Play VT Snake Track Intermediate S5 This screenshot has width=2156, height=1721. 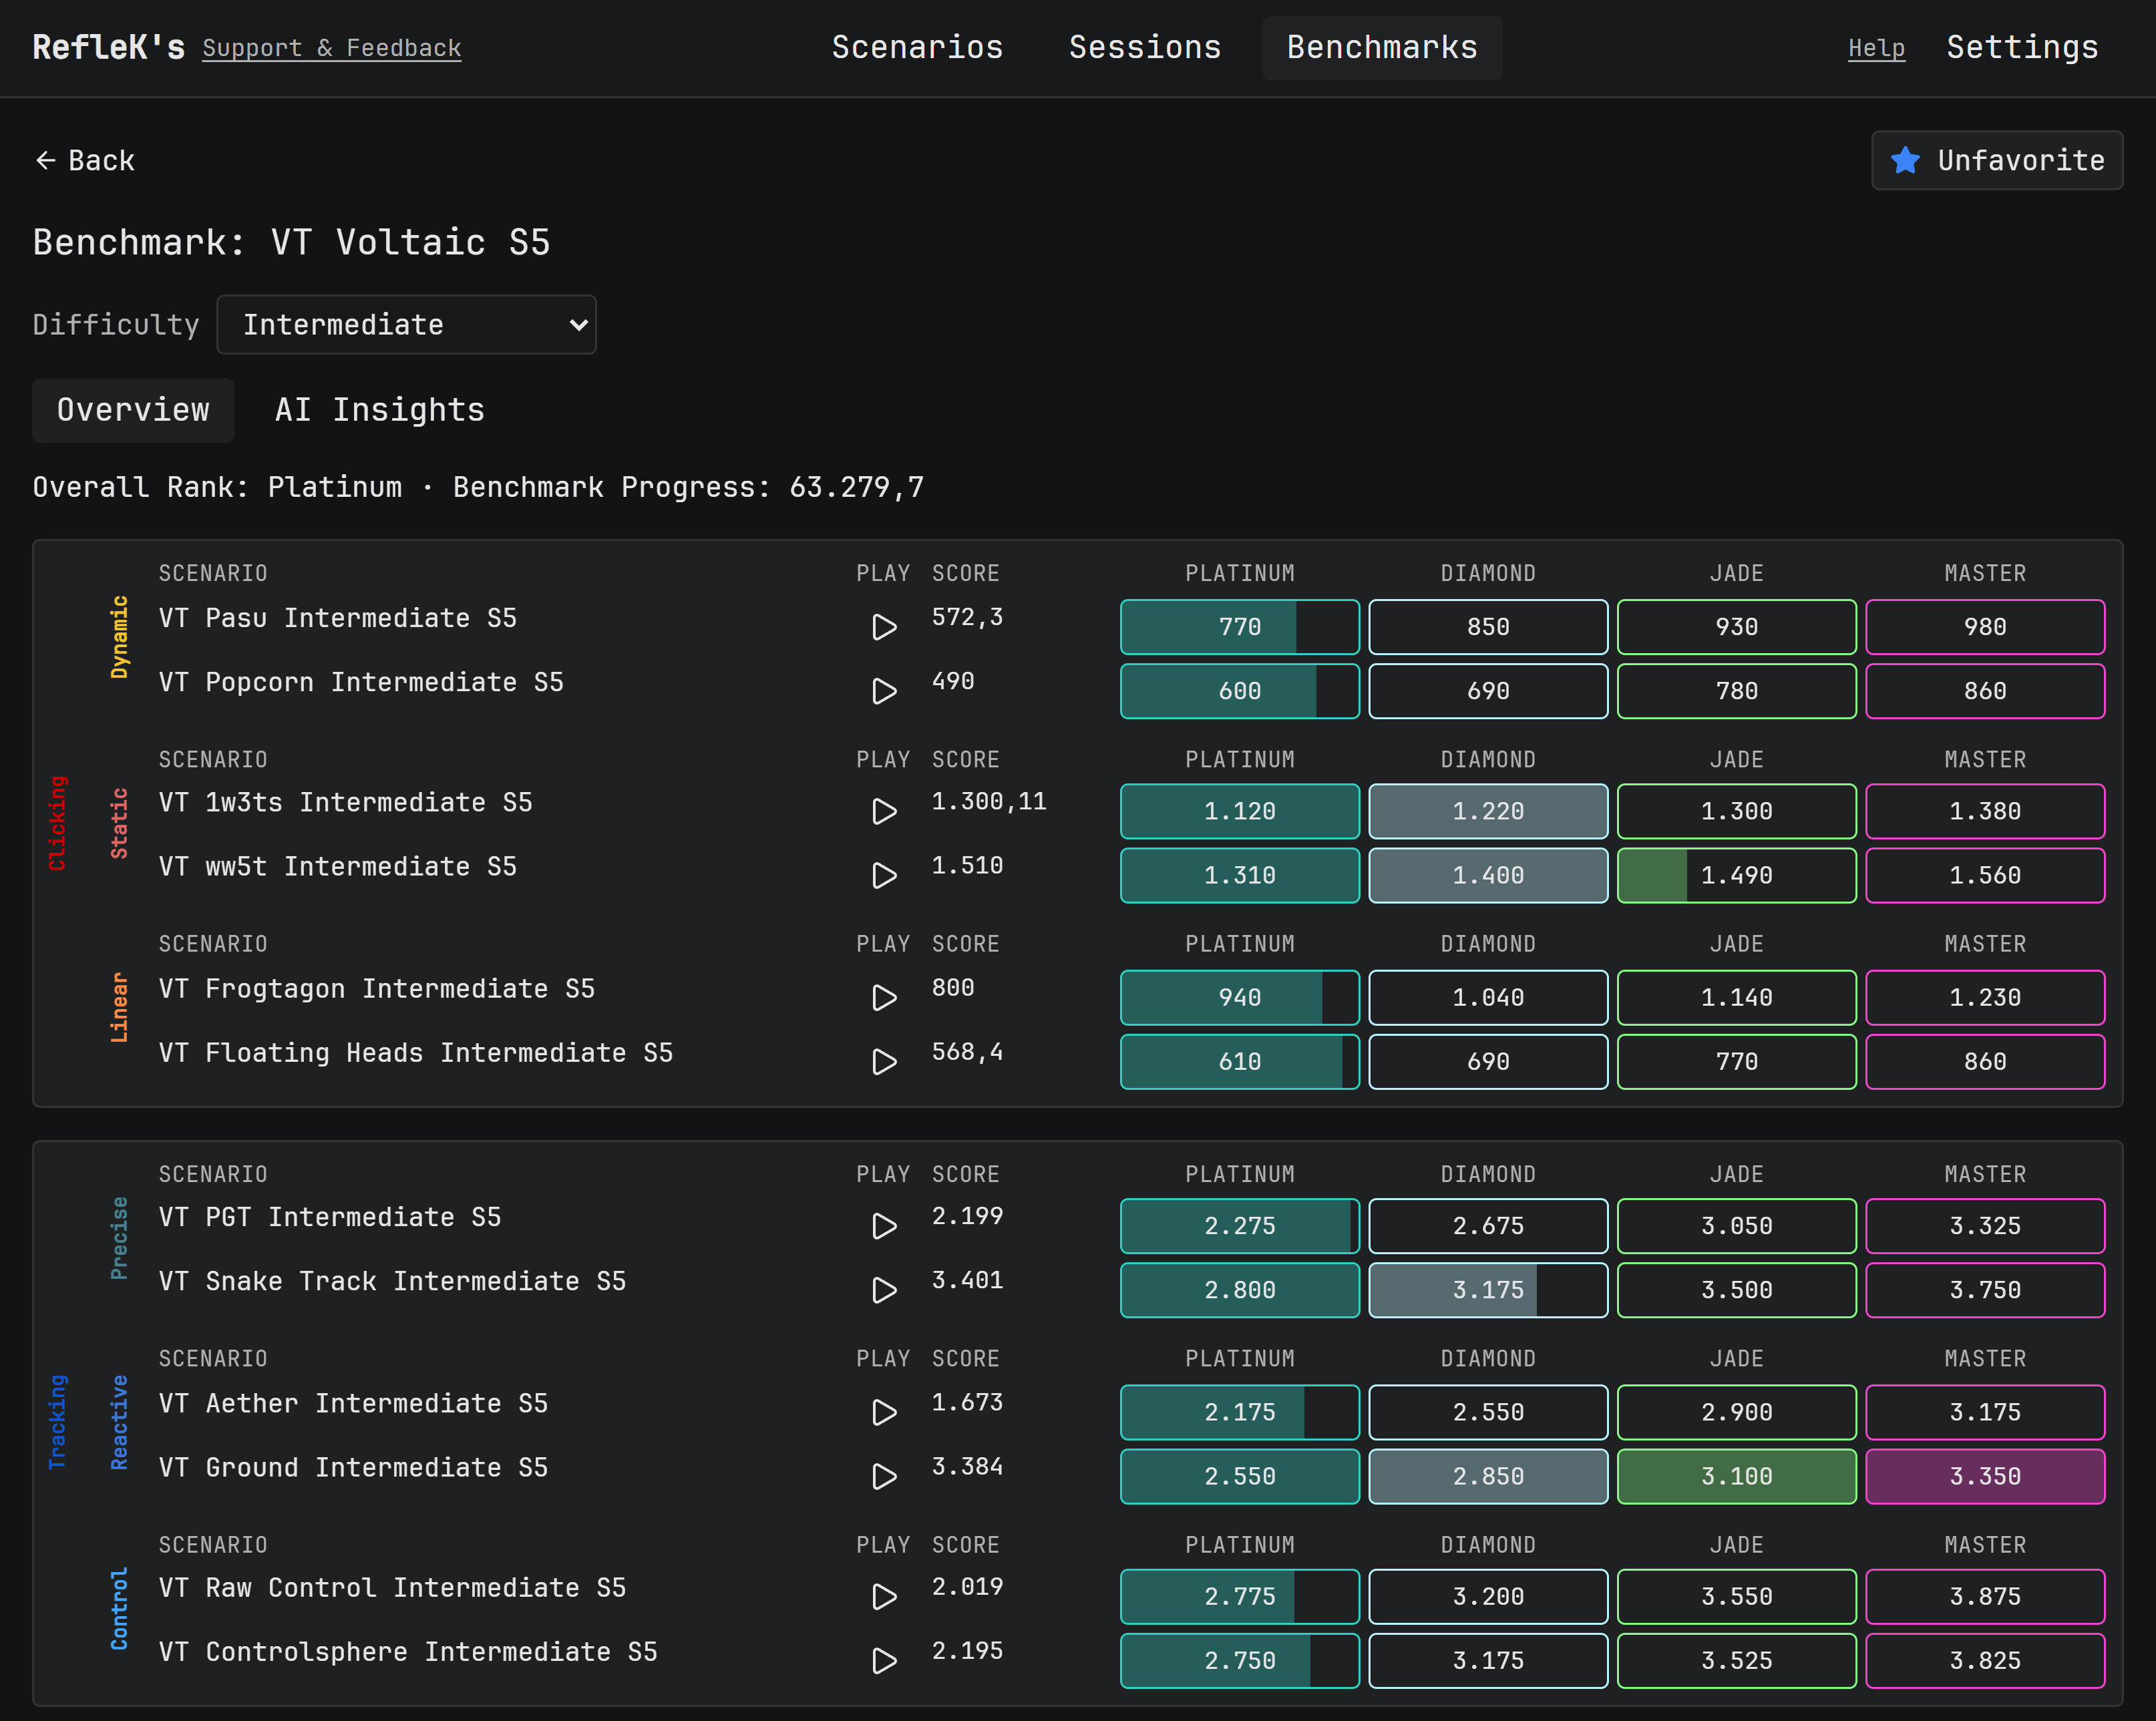(x=884, y=1290)
